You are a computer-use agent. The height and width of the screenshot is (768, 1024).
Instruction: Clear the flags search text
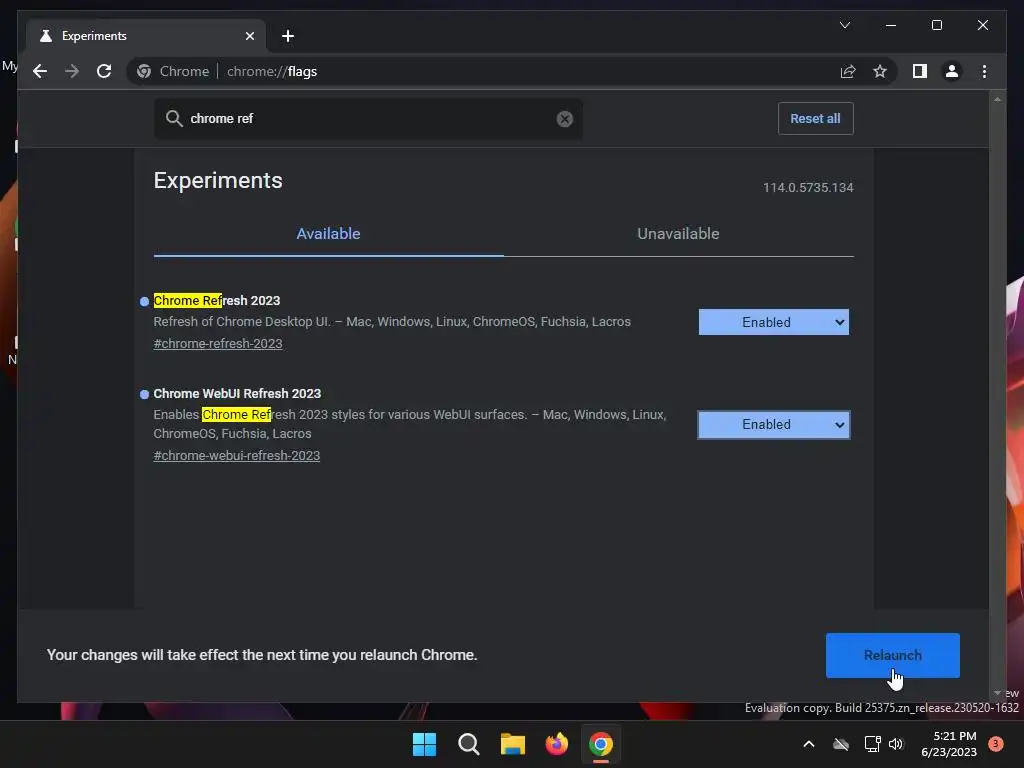click(x=564, y=119)
